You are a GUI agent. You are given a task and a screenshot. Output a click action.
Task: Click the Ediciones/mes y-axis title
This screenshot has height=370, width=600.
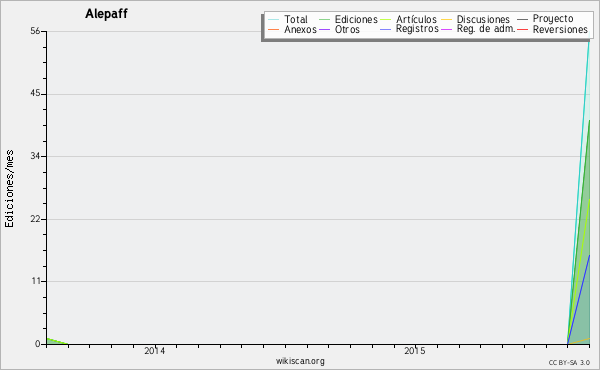click(x=9, y=189)
